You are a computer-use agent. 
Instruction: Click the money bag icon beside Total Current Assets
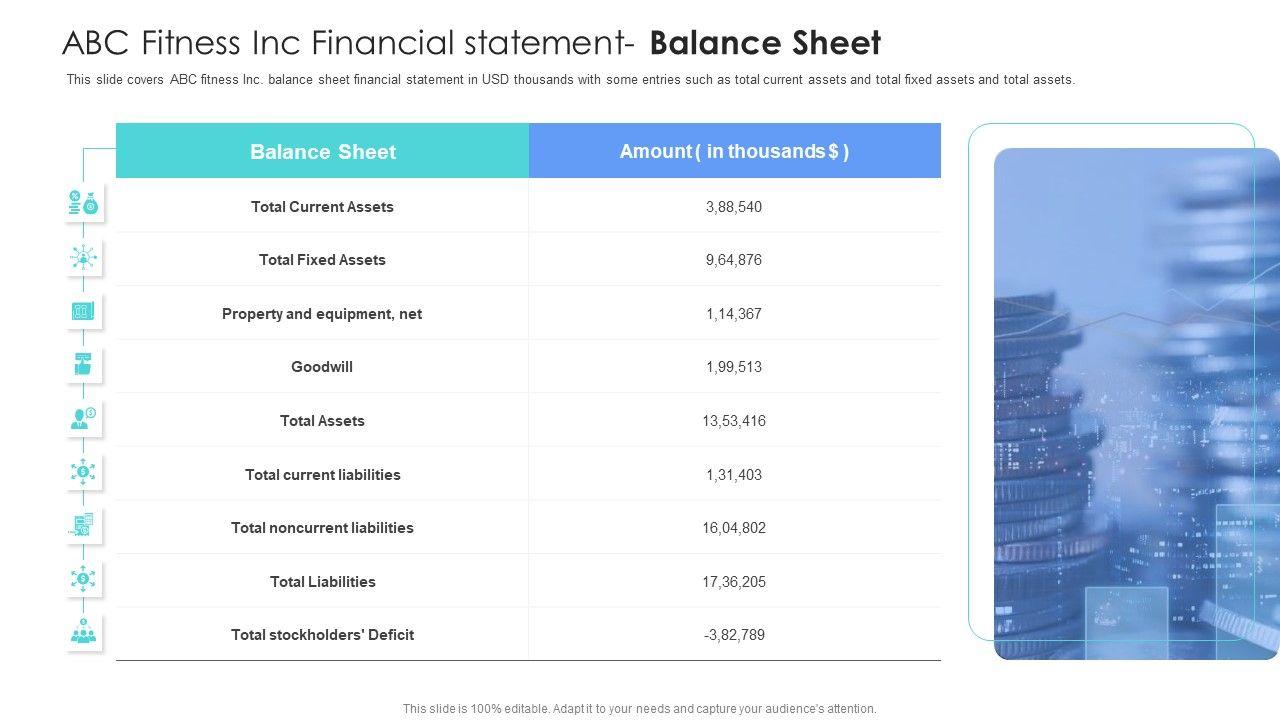(x=83, y=203)
